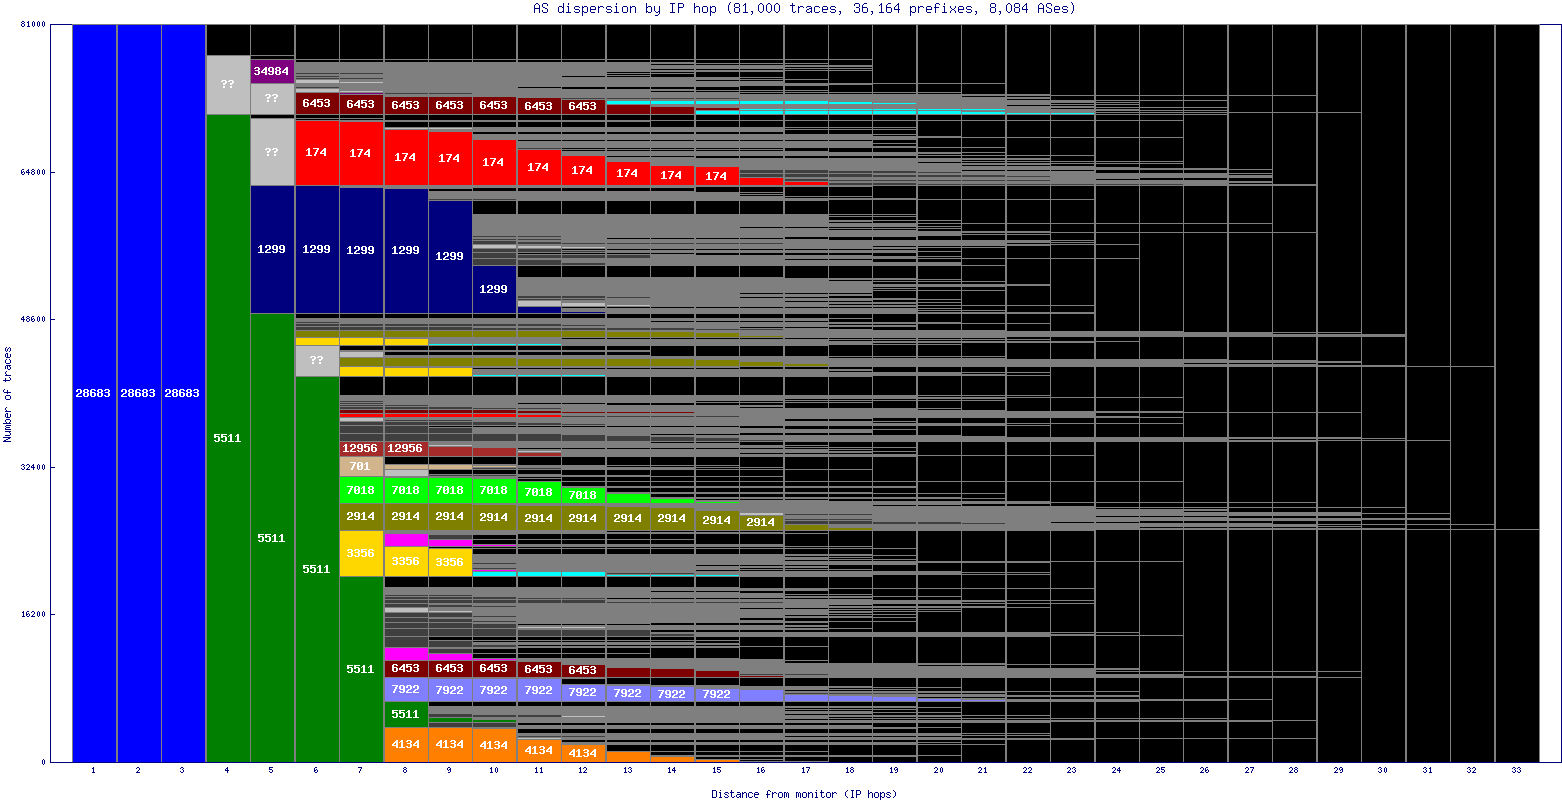Screen dimensions: 1562x800
Task: Select navy 1299 block at hop 10
Action: coord(494,289)
